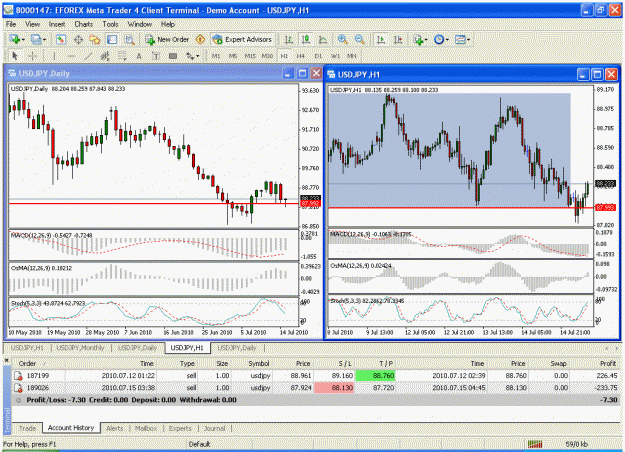The height and width of the screenshot is (452, 625).
Task: Switch chart to line chart icon
Action: coord(323,39)
